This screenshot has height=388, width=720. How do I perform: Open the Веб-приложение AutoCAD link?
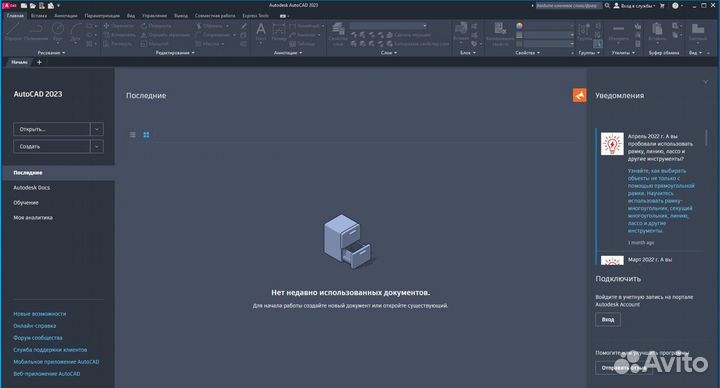pyautogui.click(x=47, y=374)
